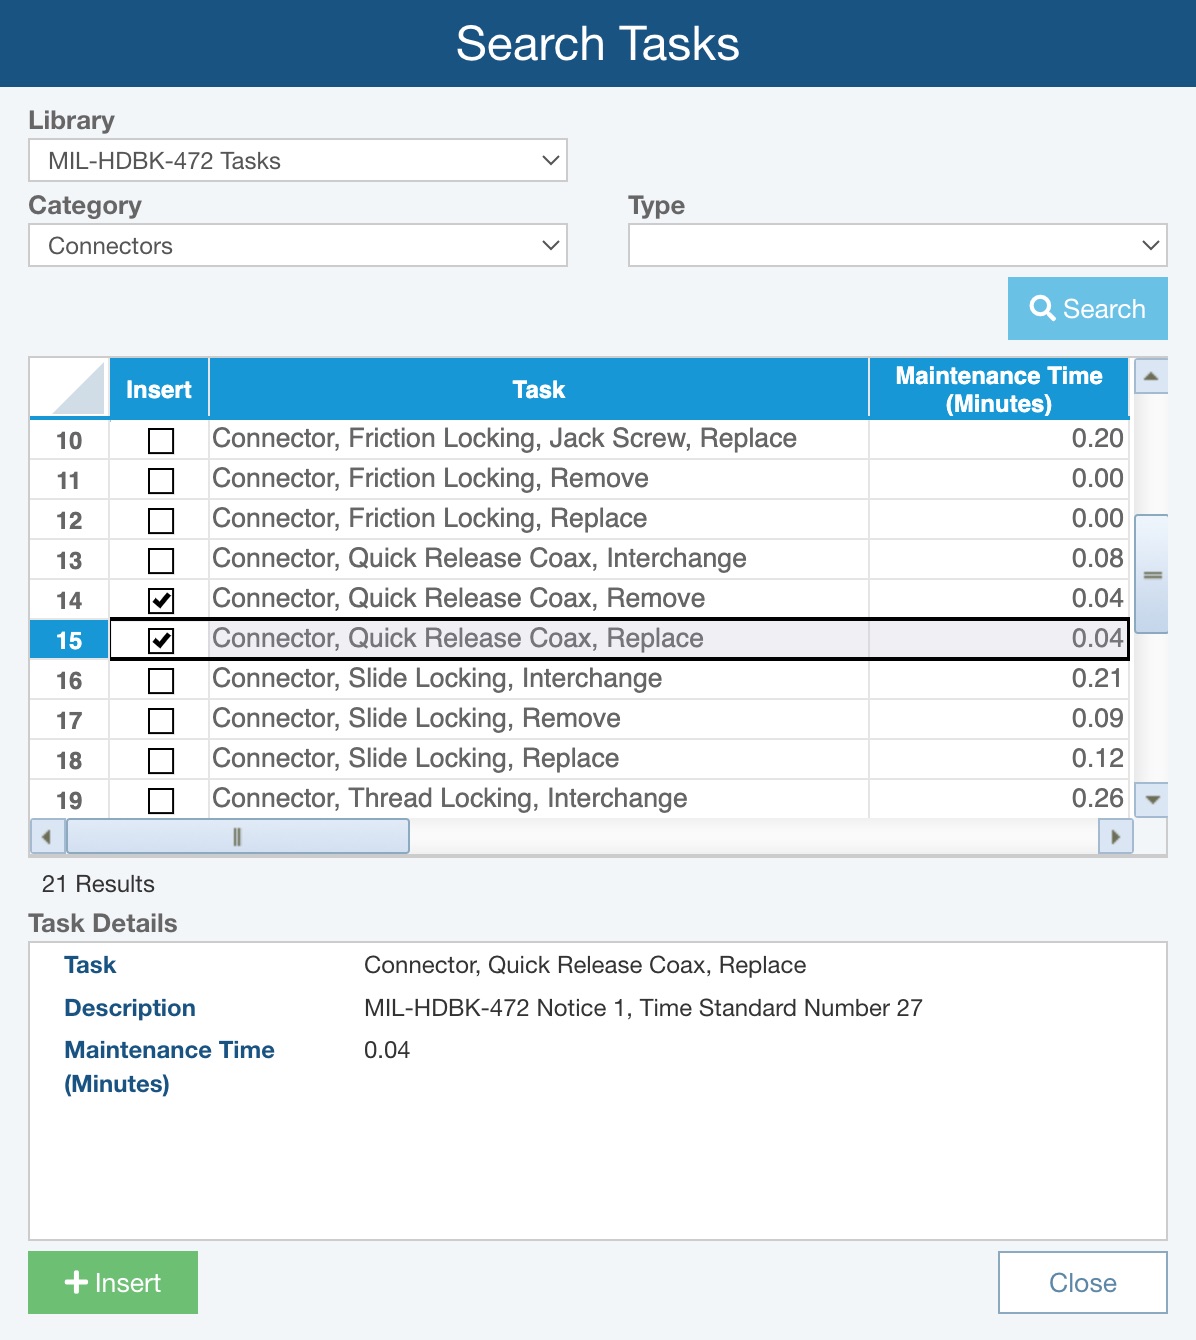The image size is (1196, 1340).
Task: Click the Close button
Action: [x=1082, y=1282]
